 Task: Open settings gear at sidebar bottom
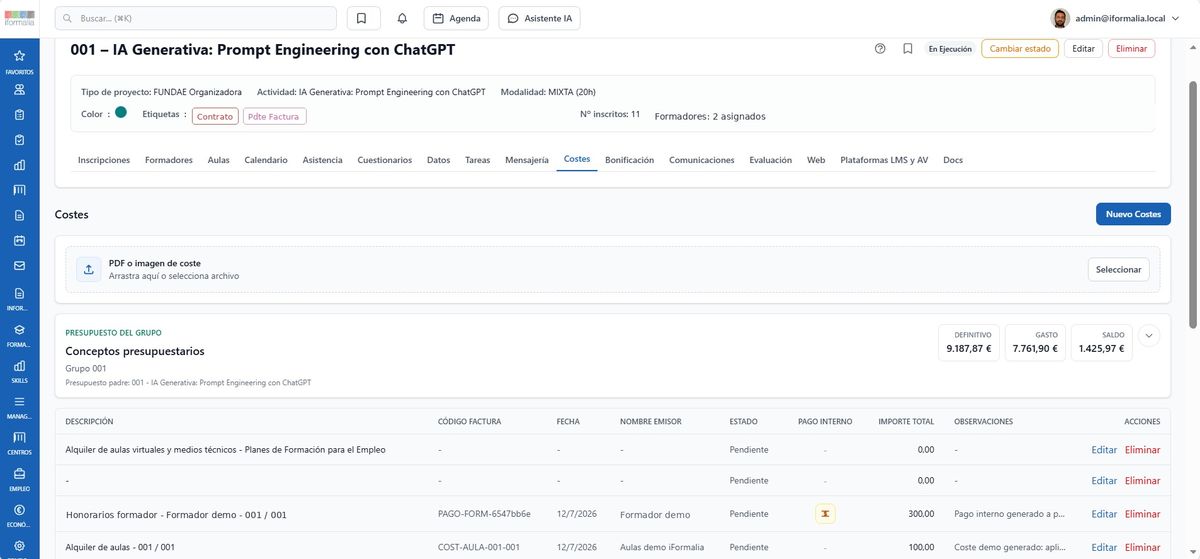click(x=19, y=547)
